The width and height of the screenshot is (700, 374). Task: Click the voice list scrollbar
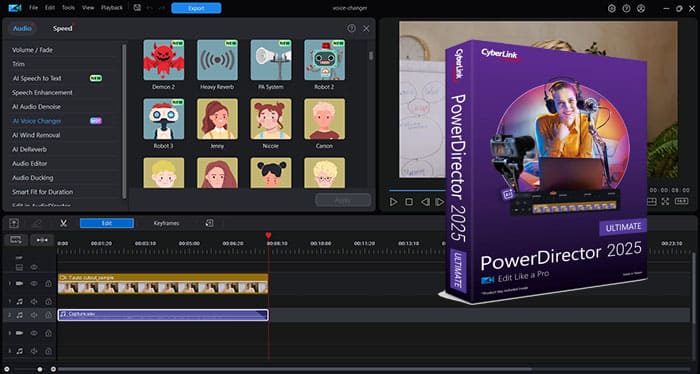pyautogui.click(x=371, y=56)
